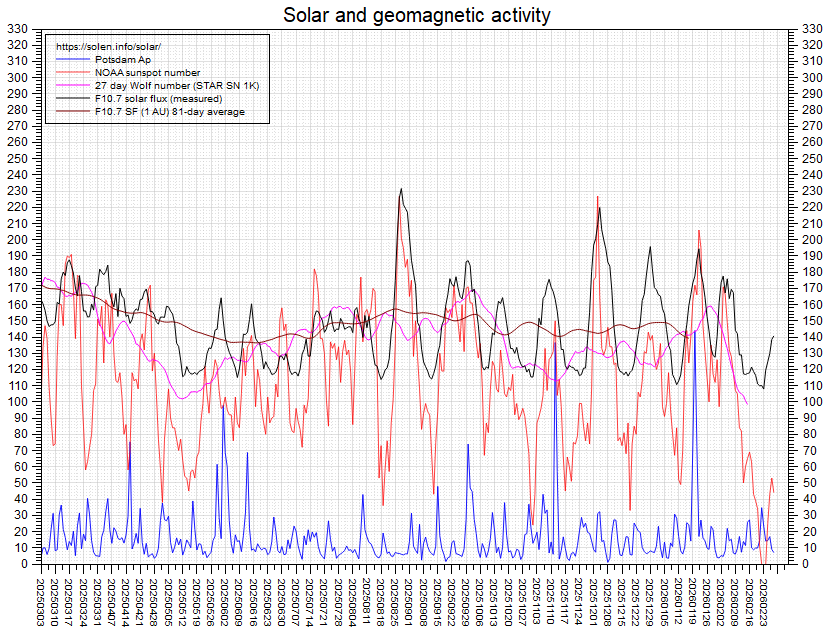The width and height of the screenshot is (830, 642).
Task: Click the 50 label on the right y-axis
Action: pyautogui.click(x=809, y=483)
